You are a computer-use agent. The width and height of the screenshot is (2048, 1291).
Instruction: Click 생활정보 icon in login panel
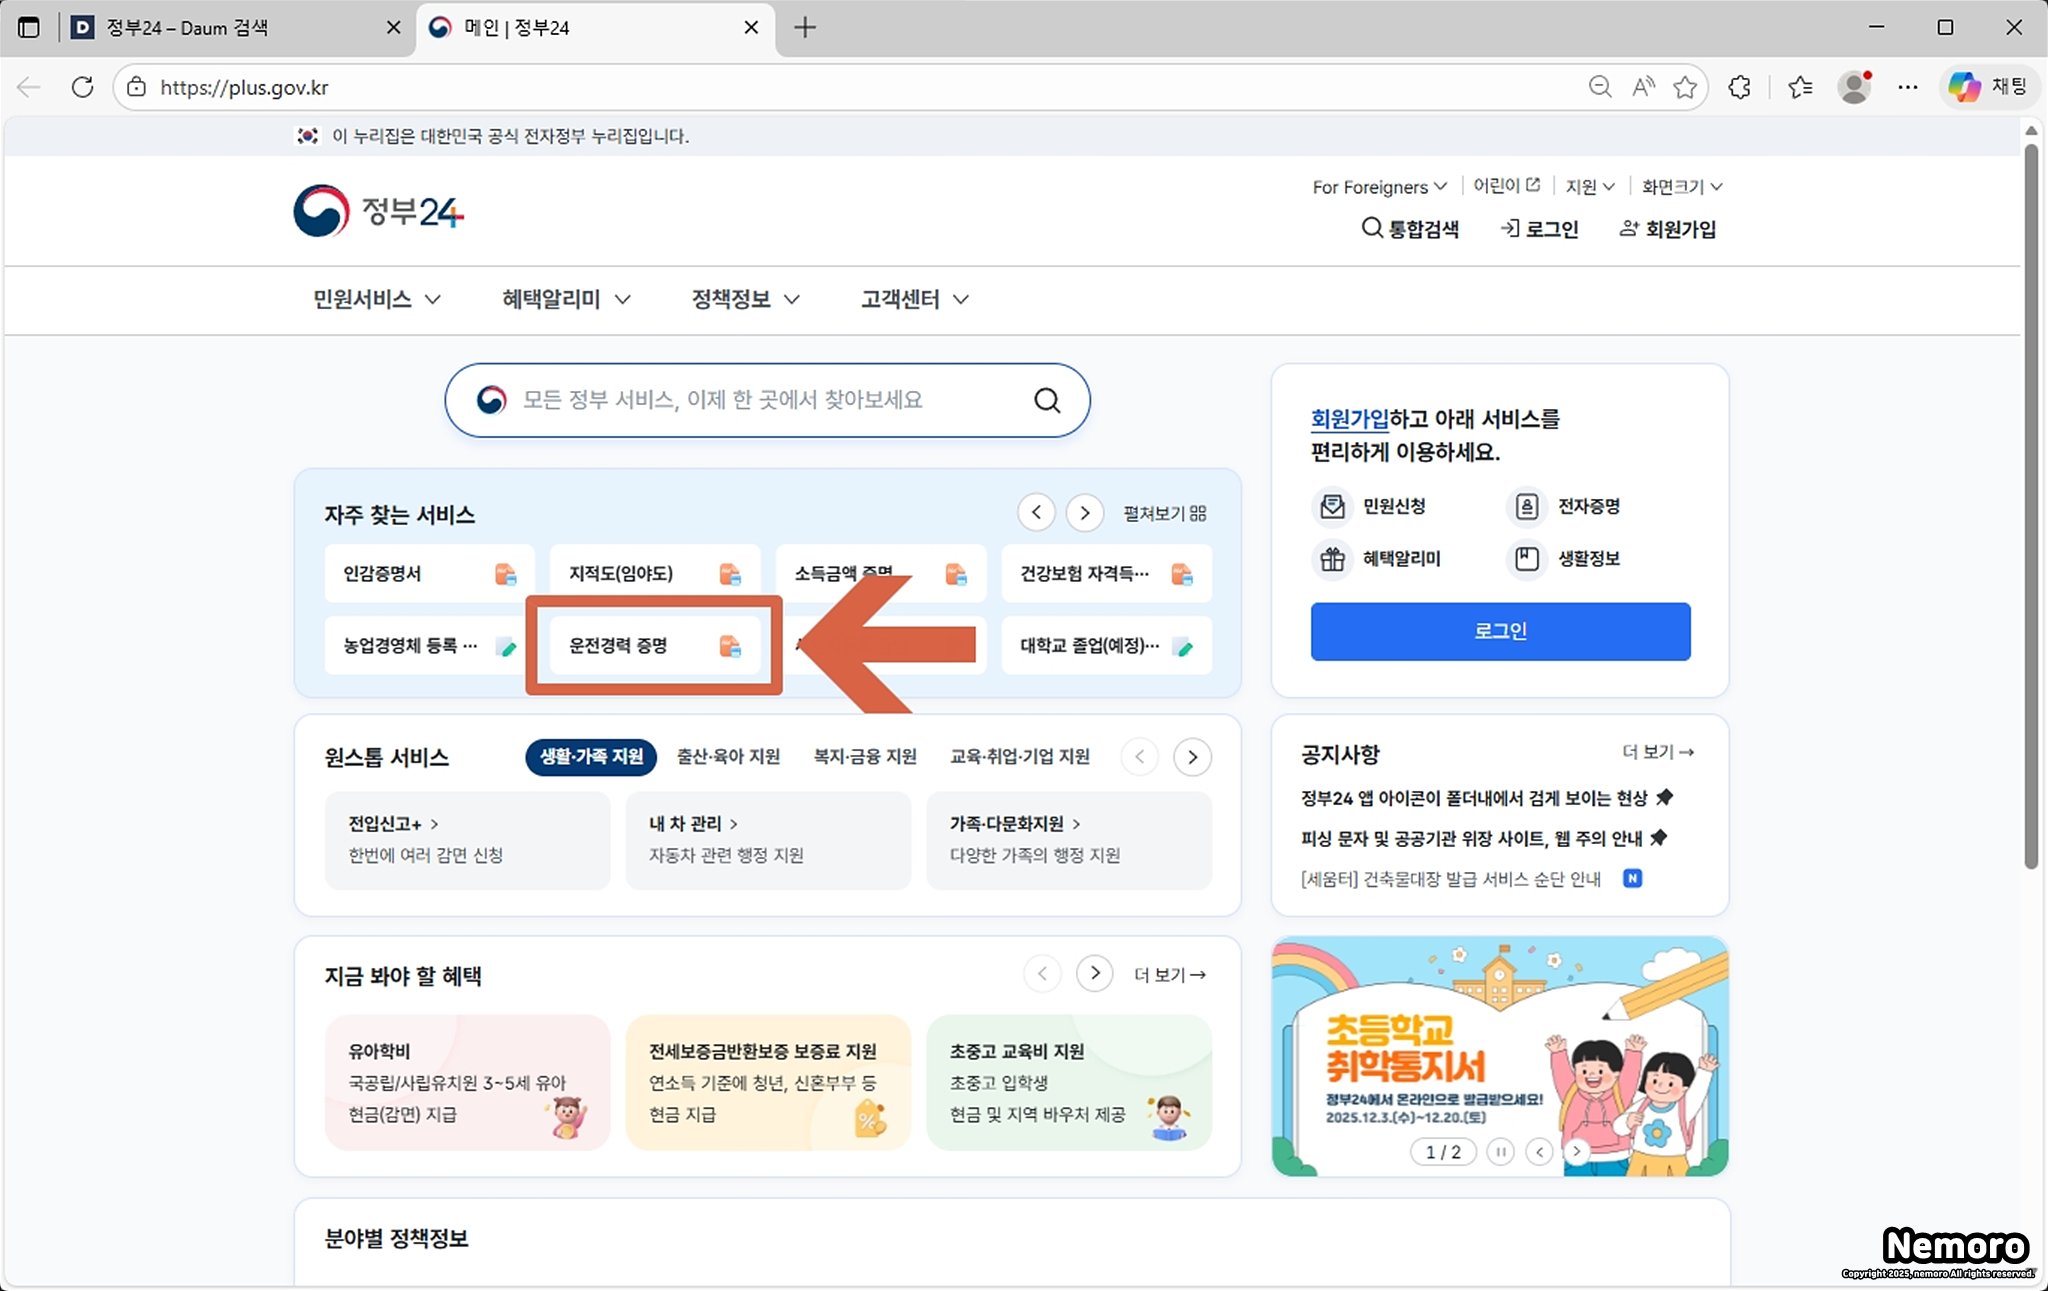pyautogui.click(x=1526, y=558)
